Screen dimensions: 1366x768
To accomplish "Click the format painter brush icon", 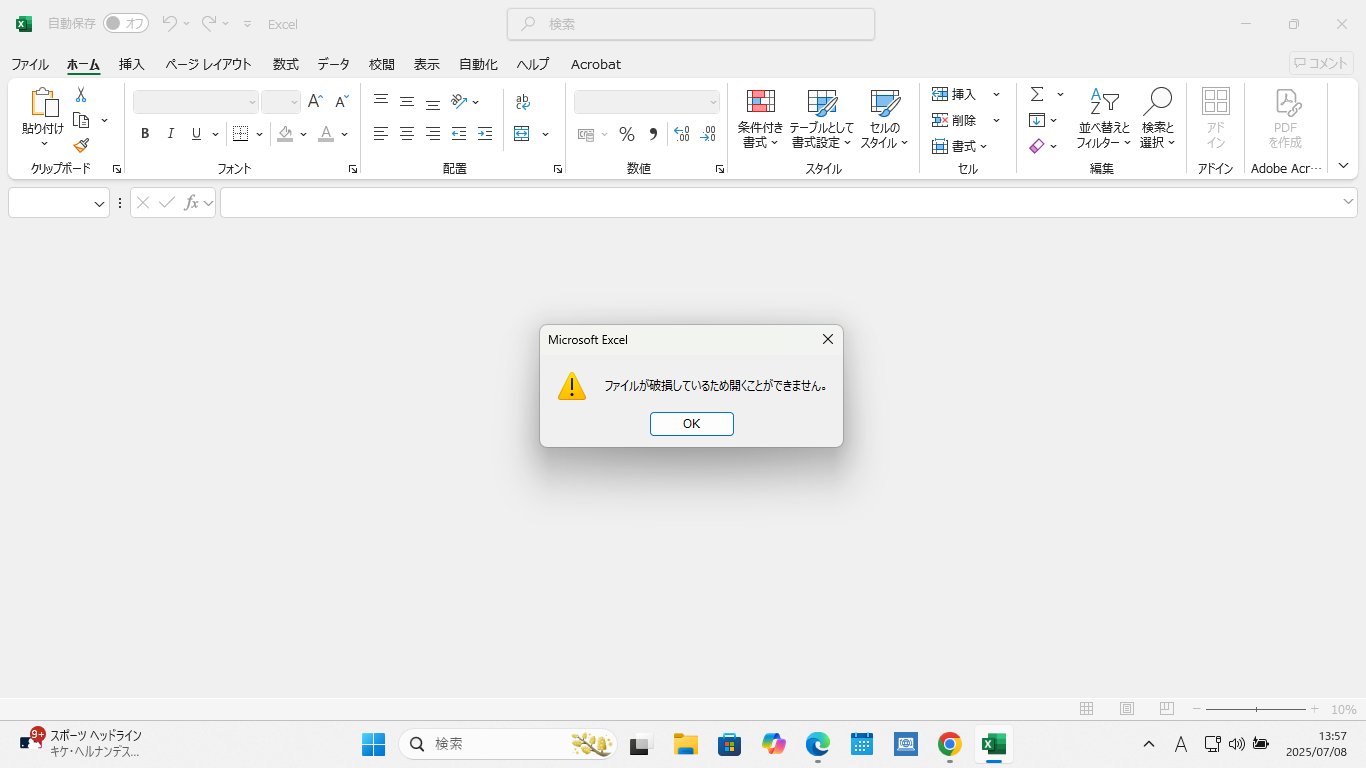I will point(81,145).
